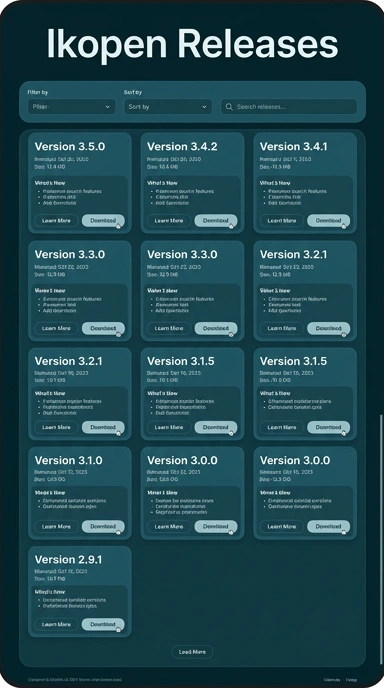The image size is (384, 688).
Task: Open the Sort by dropdown
Action: coord(168,107)
